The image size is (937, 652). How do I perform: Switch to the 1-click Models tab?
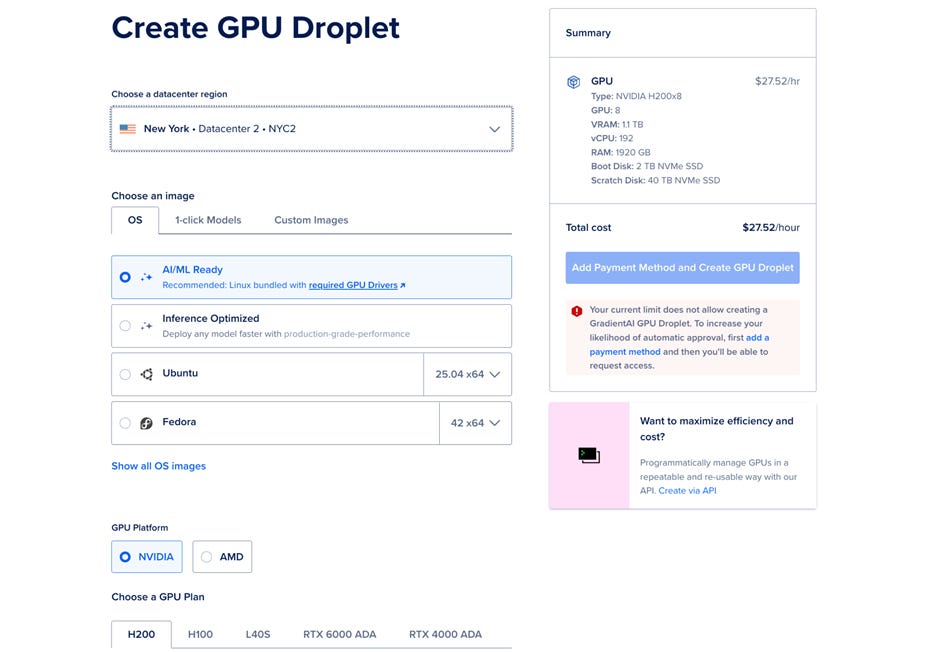[208, 220]
